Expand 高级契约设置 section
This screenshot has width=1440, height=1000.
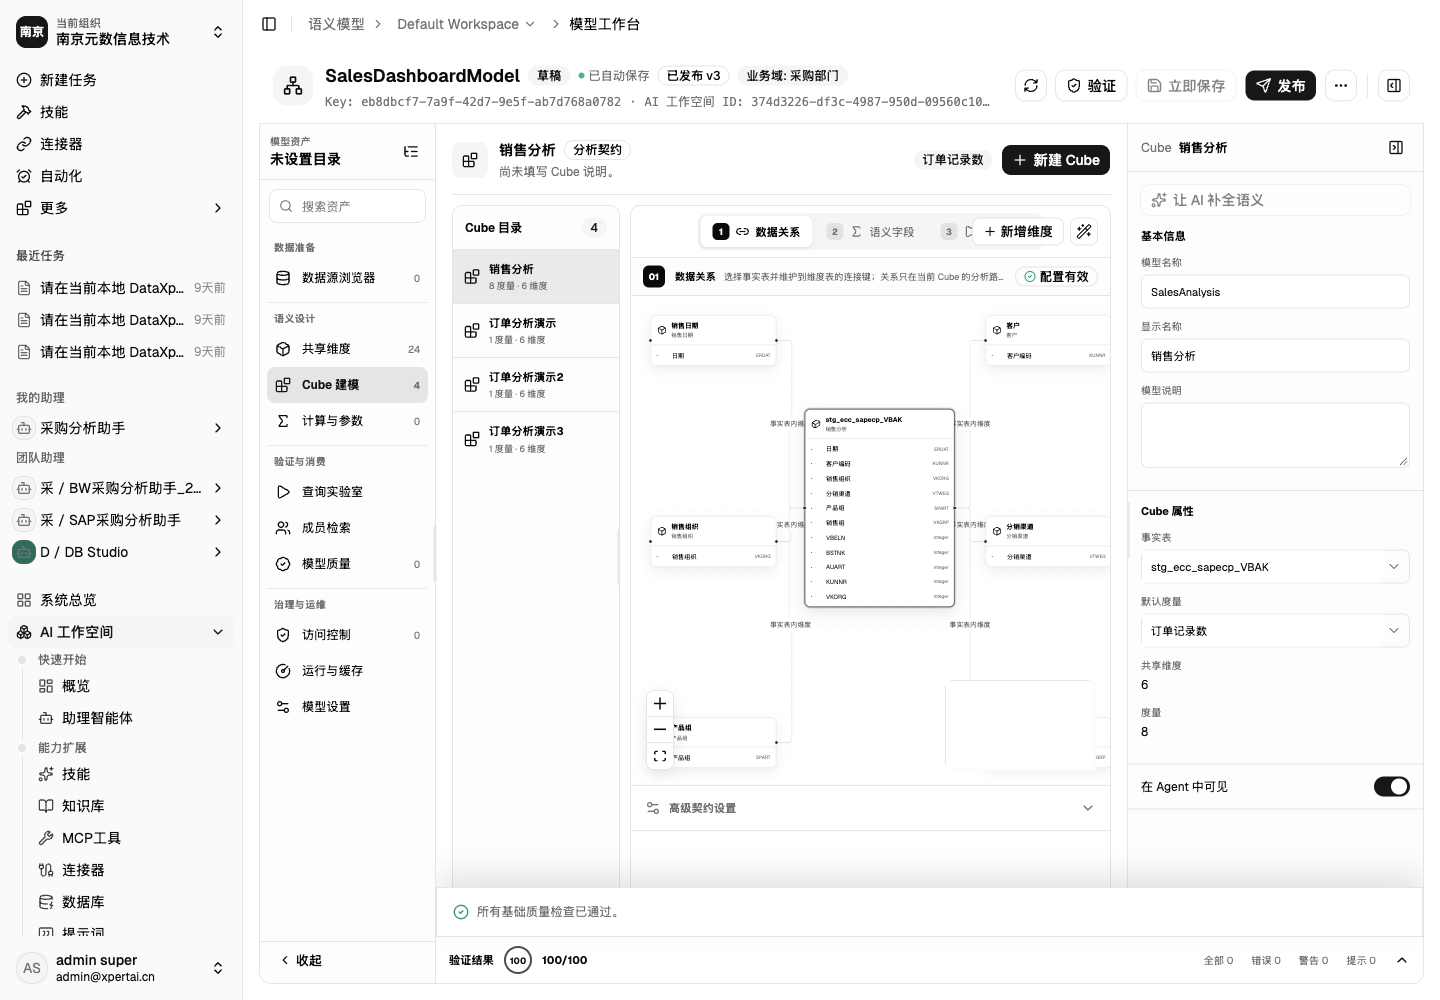coord(870,808)
